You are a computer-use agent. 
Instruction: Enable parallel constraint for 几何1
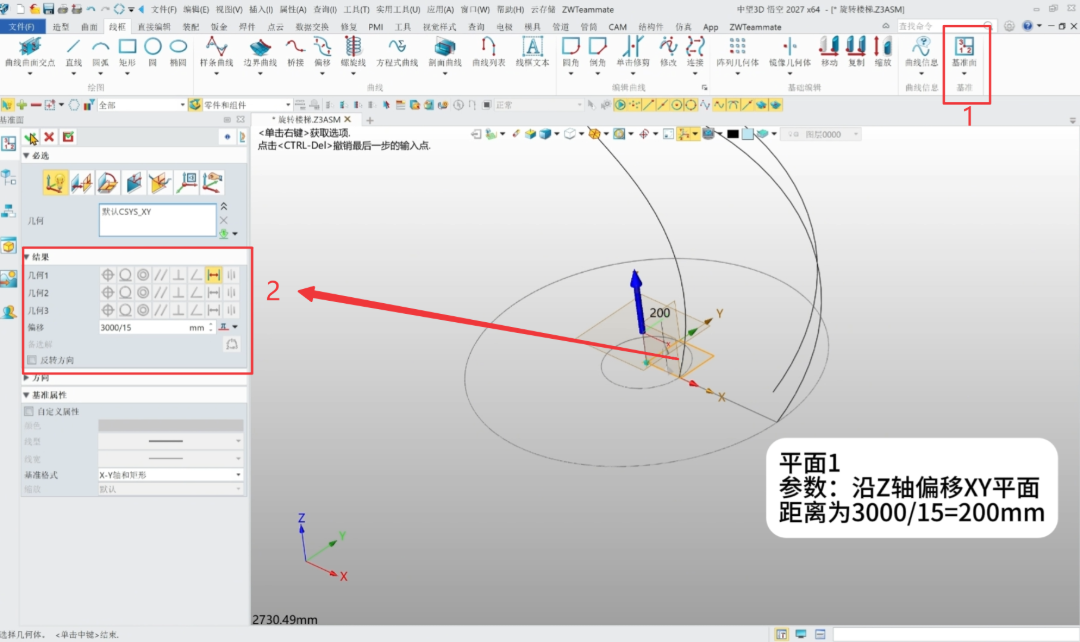(x=160, y=275)
